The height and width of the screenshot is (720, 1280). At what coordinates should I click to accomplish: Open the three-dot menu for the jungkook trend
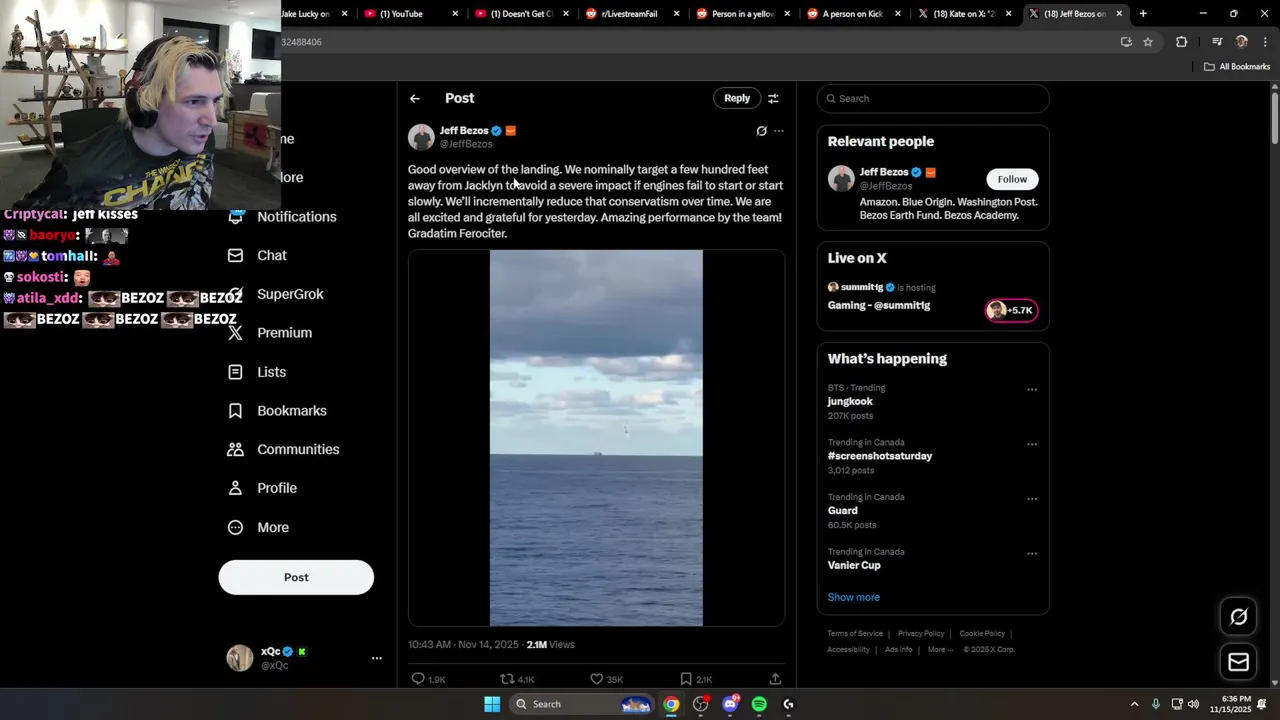[x=1032, y=390]
